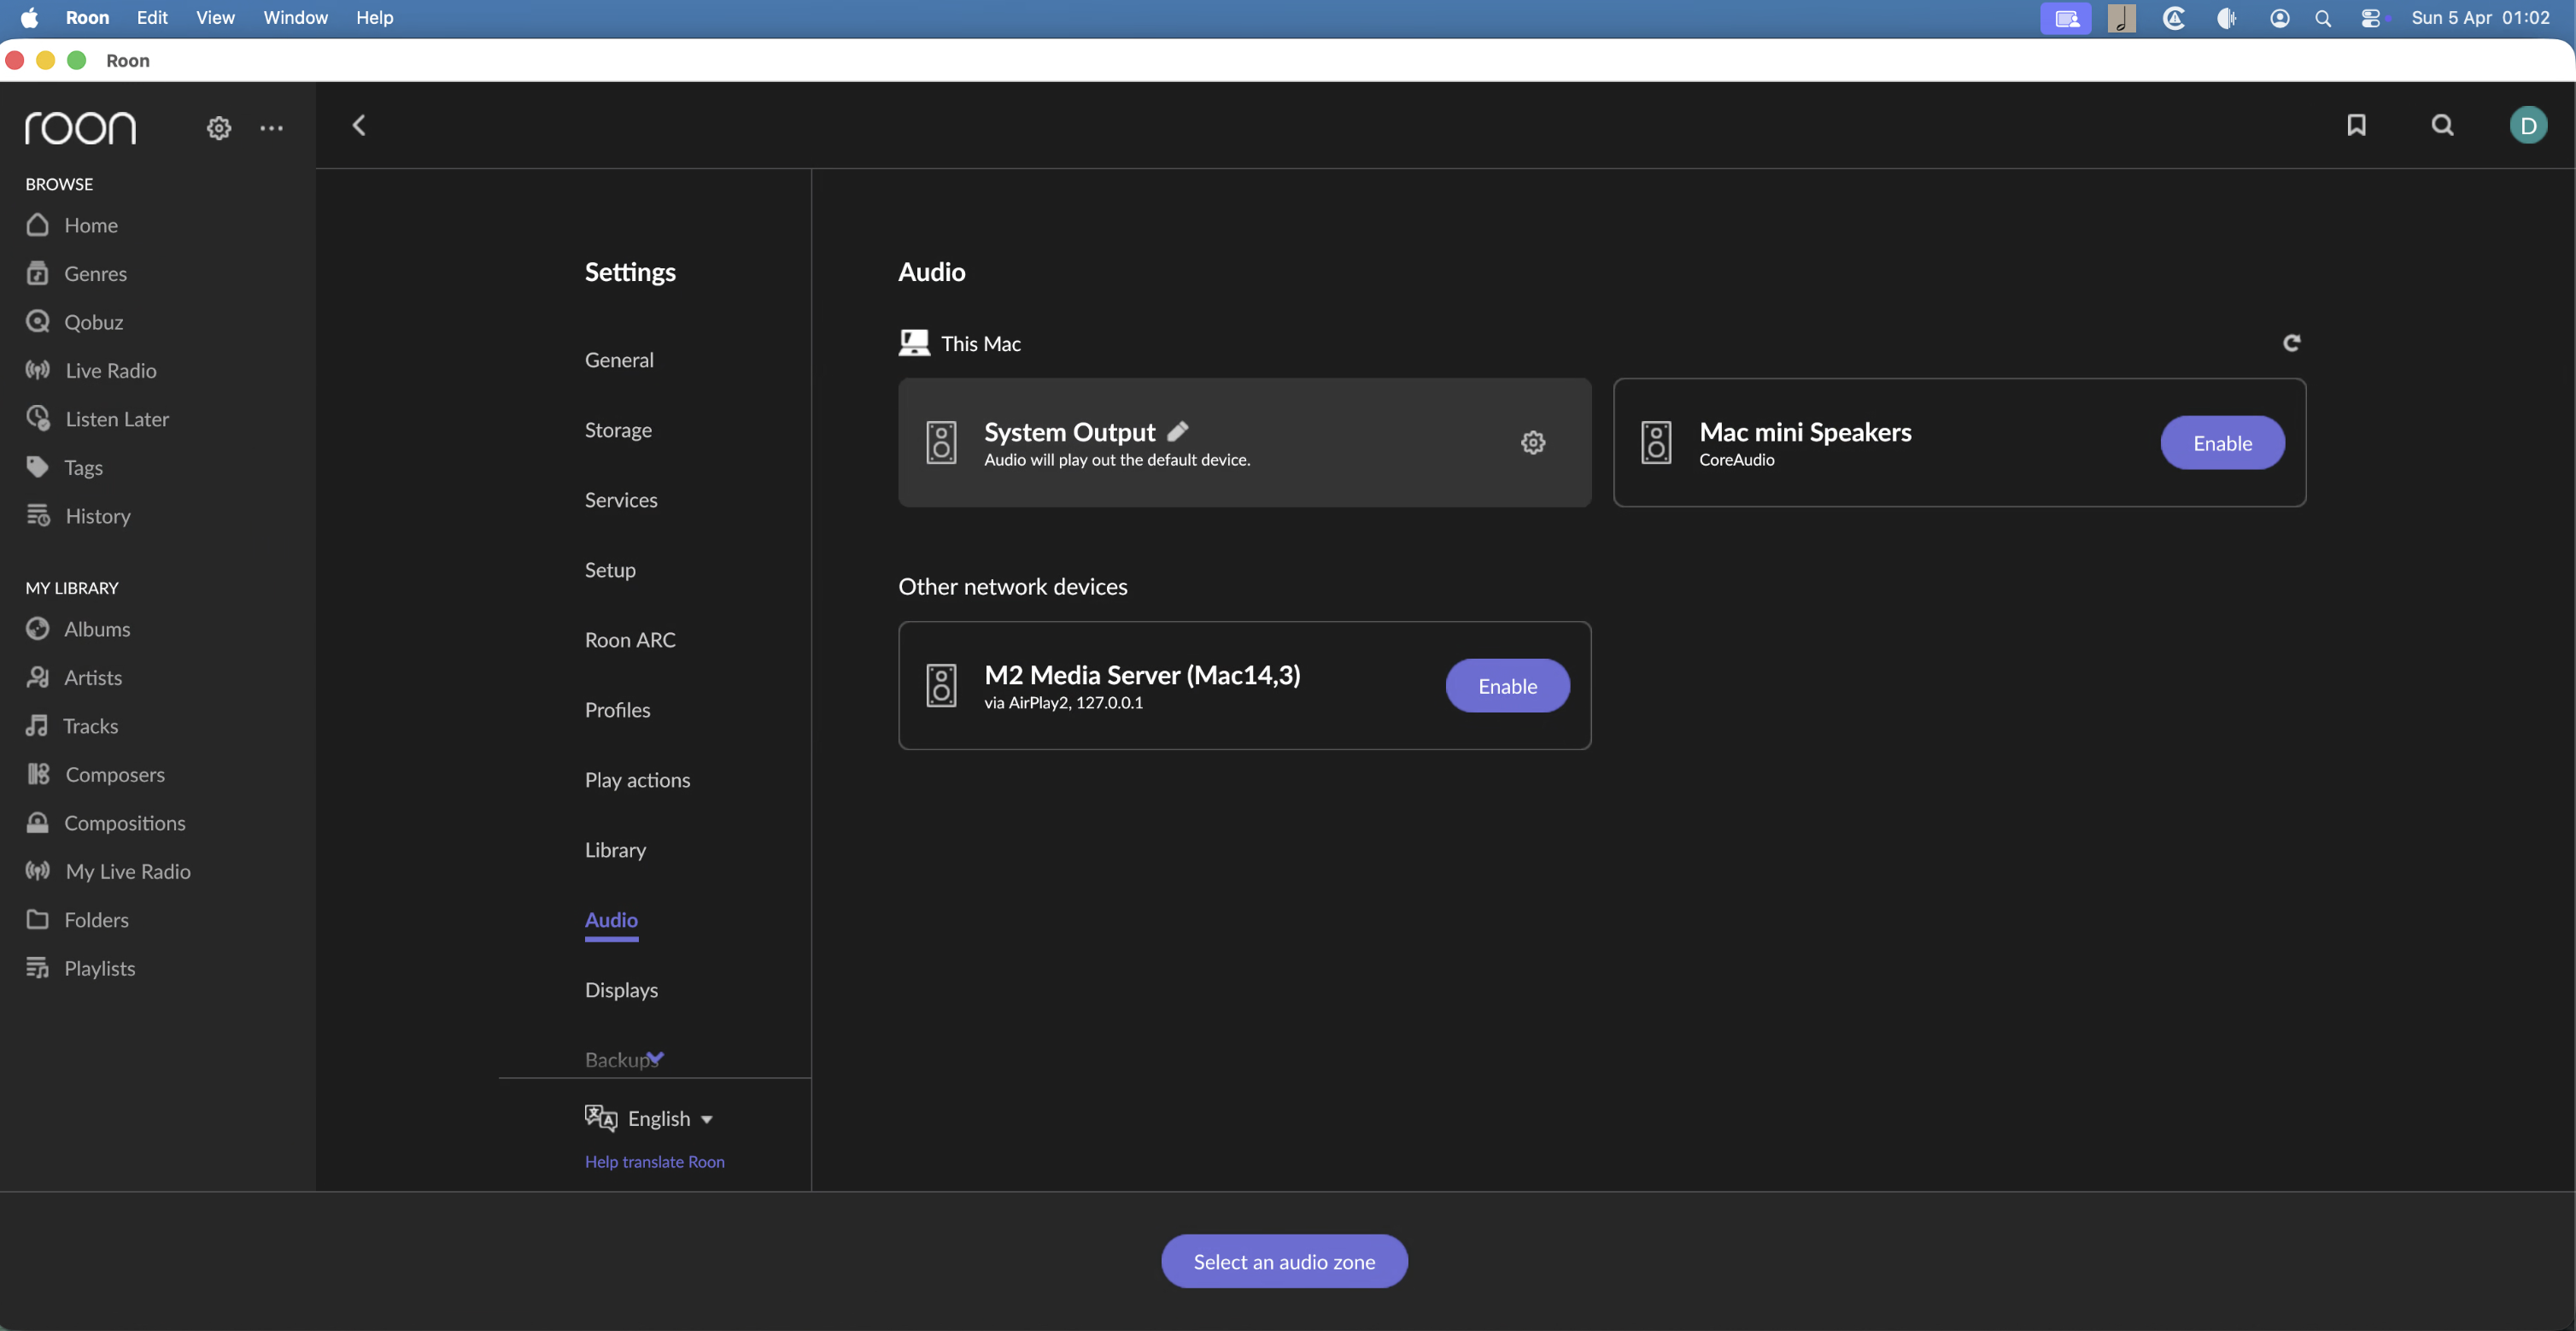
Task: Open macOS Control Center icon
Action: [x=2370, y=18]
